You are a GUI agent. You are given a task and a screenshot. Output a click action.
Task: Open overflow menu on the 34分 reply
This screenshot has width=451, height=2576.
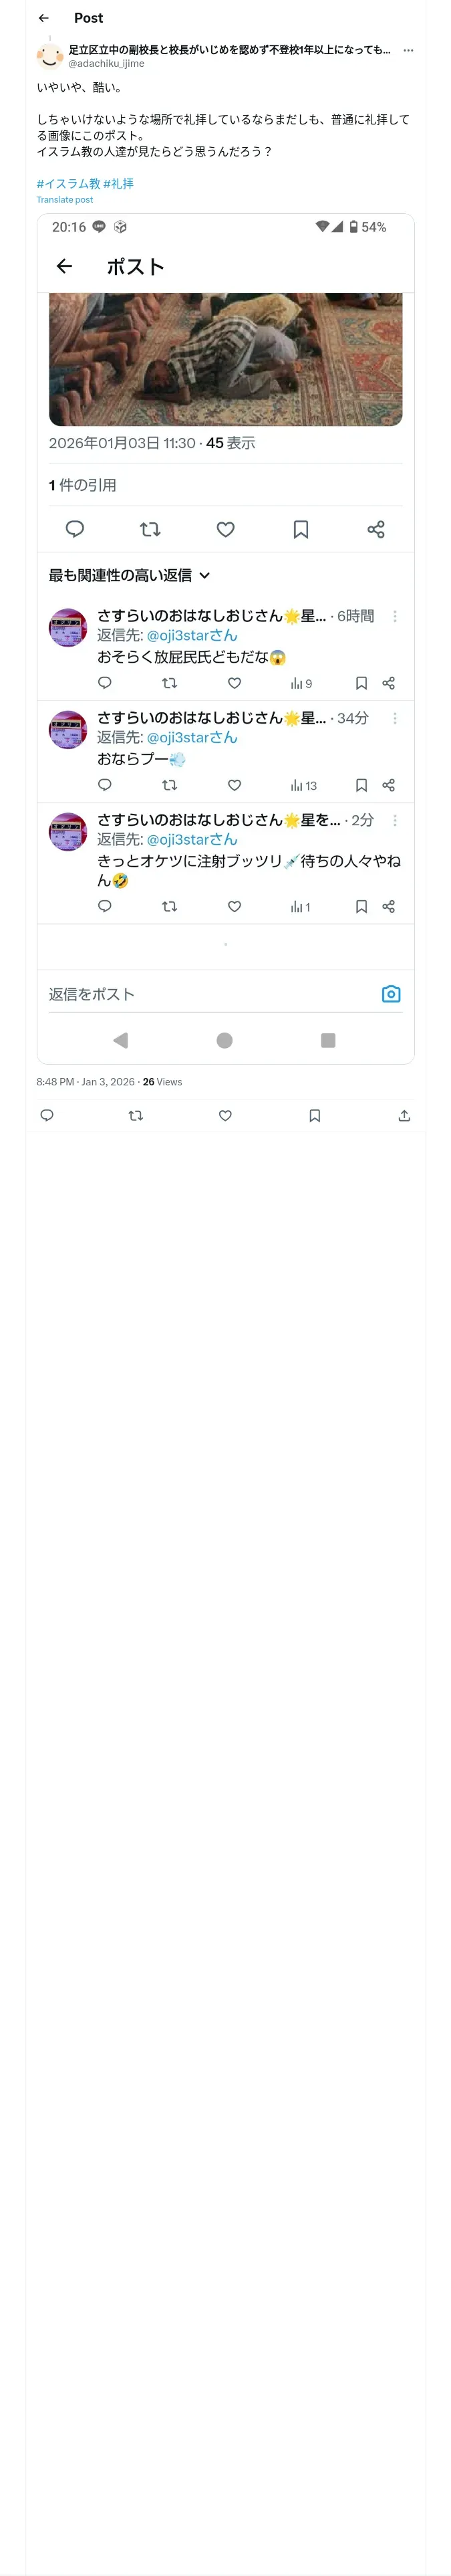(x=395, y=718)
